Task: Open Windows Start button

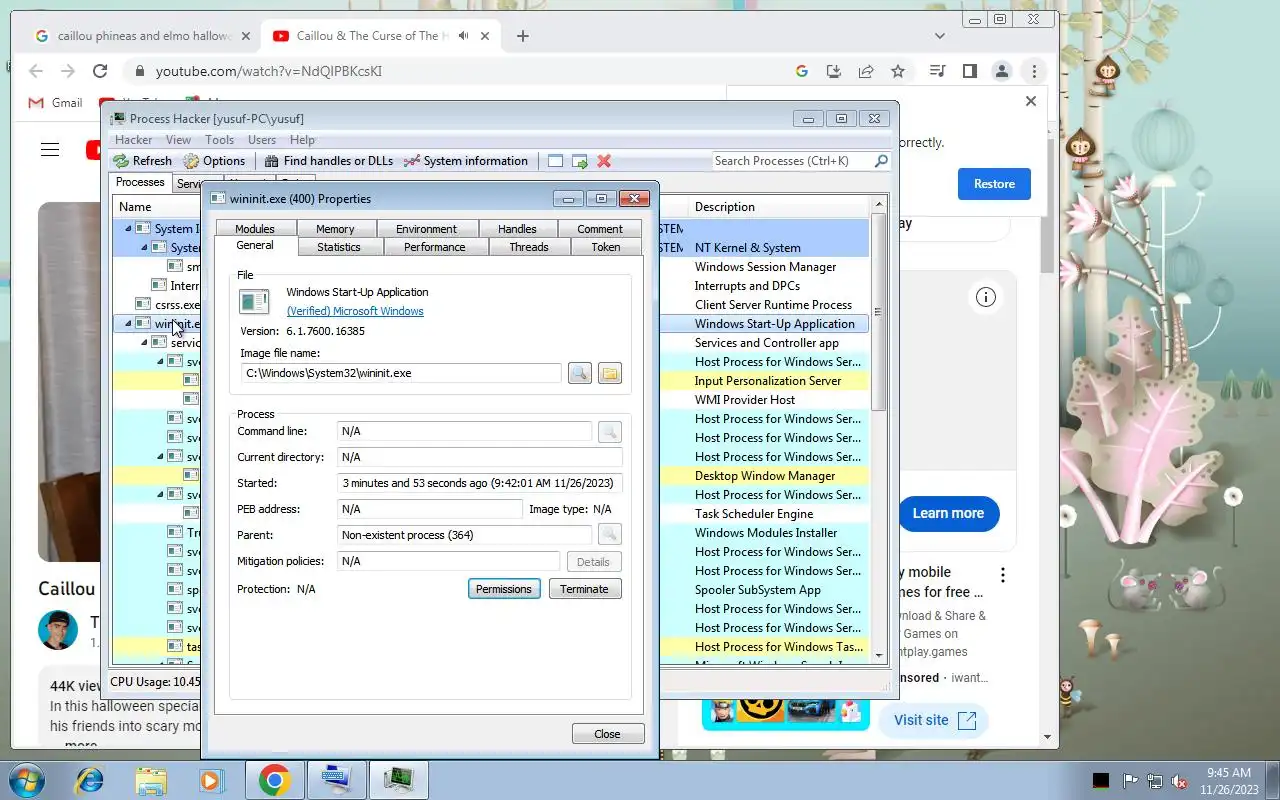Action: coord(26,780)
